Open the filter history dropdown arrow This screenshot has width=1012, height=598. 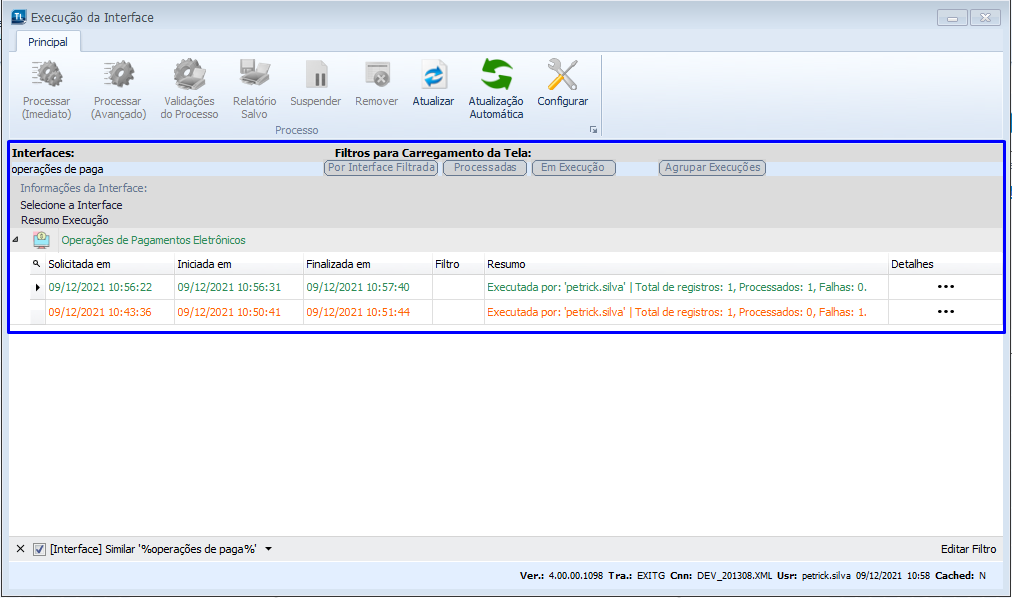269,549
